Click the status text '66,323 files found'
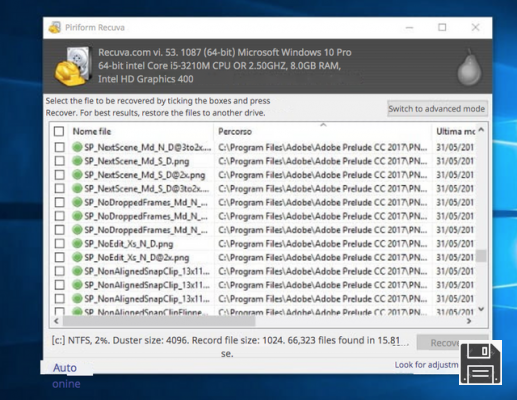 (x=326, y=340)
